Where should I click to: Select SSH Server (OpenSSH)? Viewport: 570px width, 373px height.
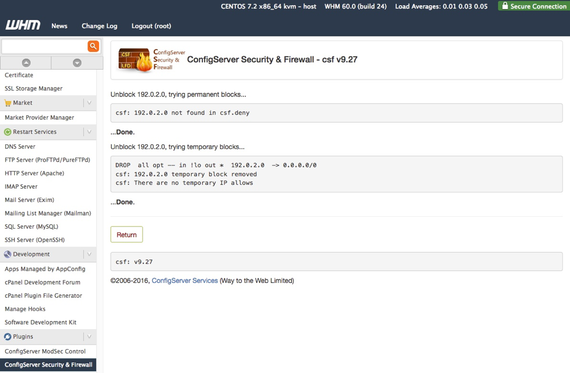(x=35, y=240)
